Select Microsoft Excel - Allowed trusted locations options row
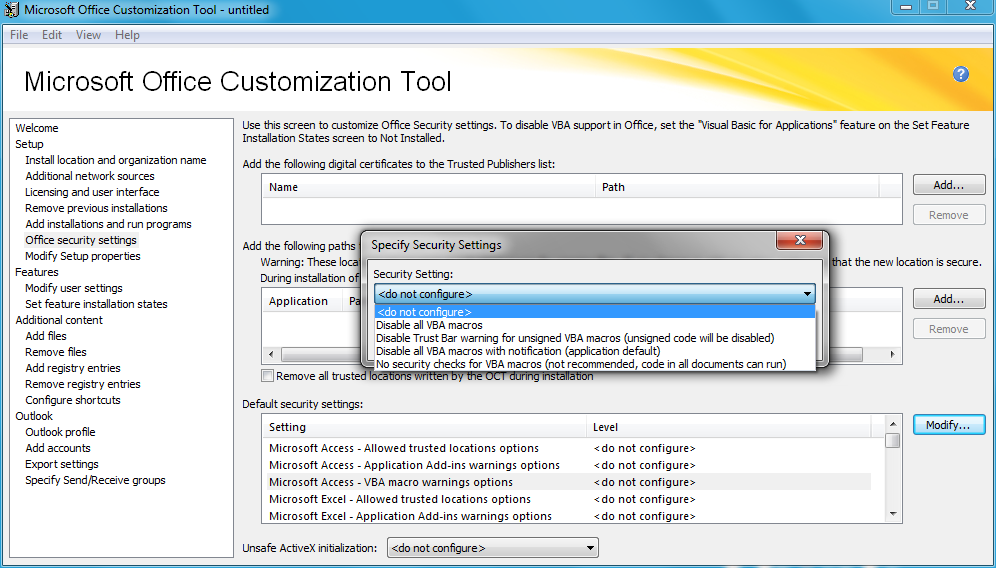The image size is (996, 568). point(567,499)
